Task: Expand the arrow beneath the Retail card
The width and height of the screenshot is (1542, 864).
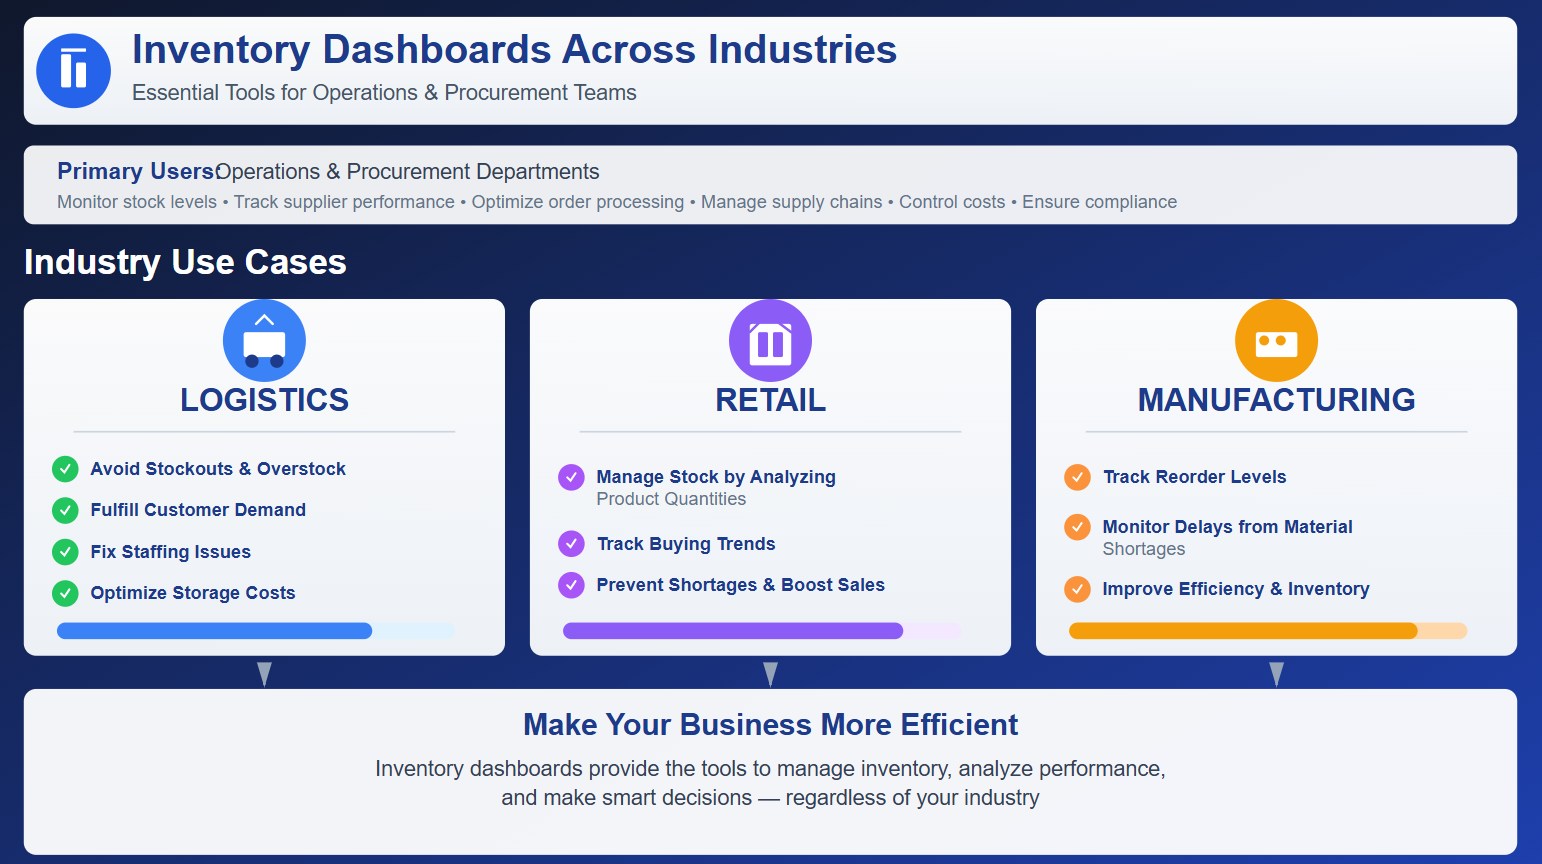Action: (x=770, y=673)
